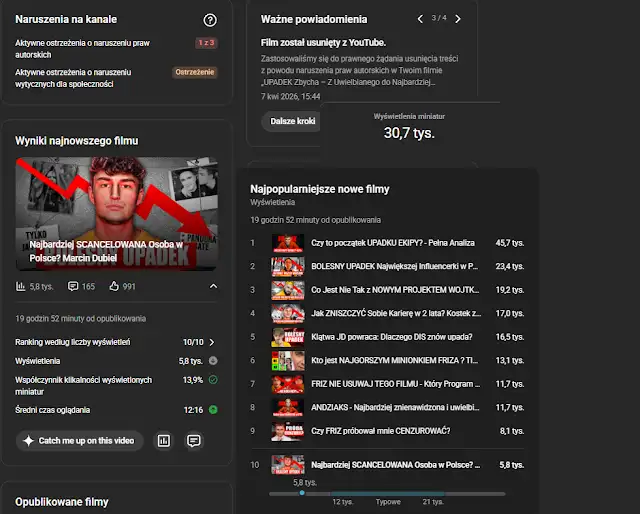Click the Ostrzeżenie warning badge
This screenshot has width=640, height=514.
pos(195,72)
